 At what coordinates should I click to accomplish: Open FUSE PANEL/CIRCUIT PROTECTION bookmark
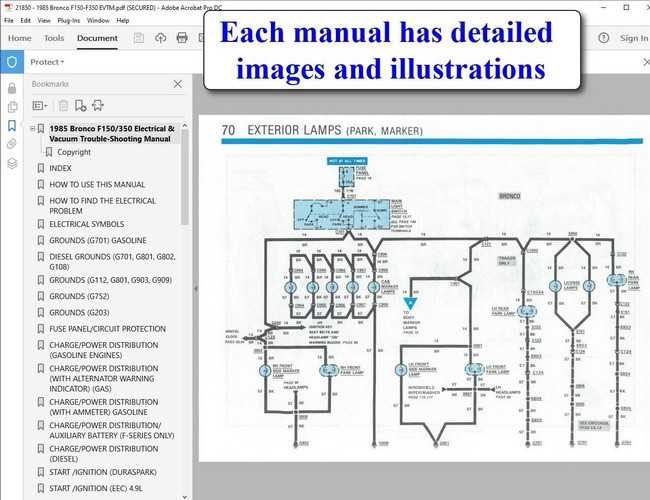point(108,329)
